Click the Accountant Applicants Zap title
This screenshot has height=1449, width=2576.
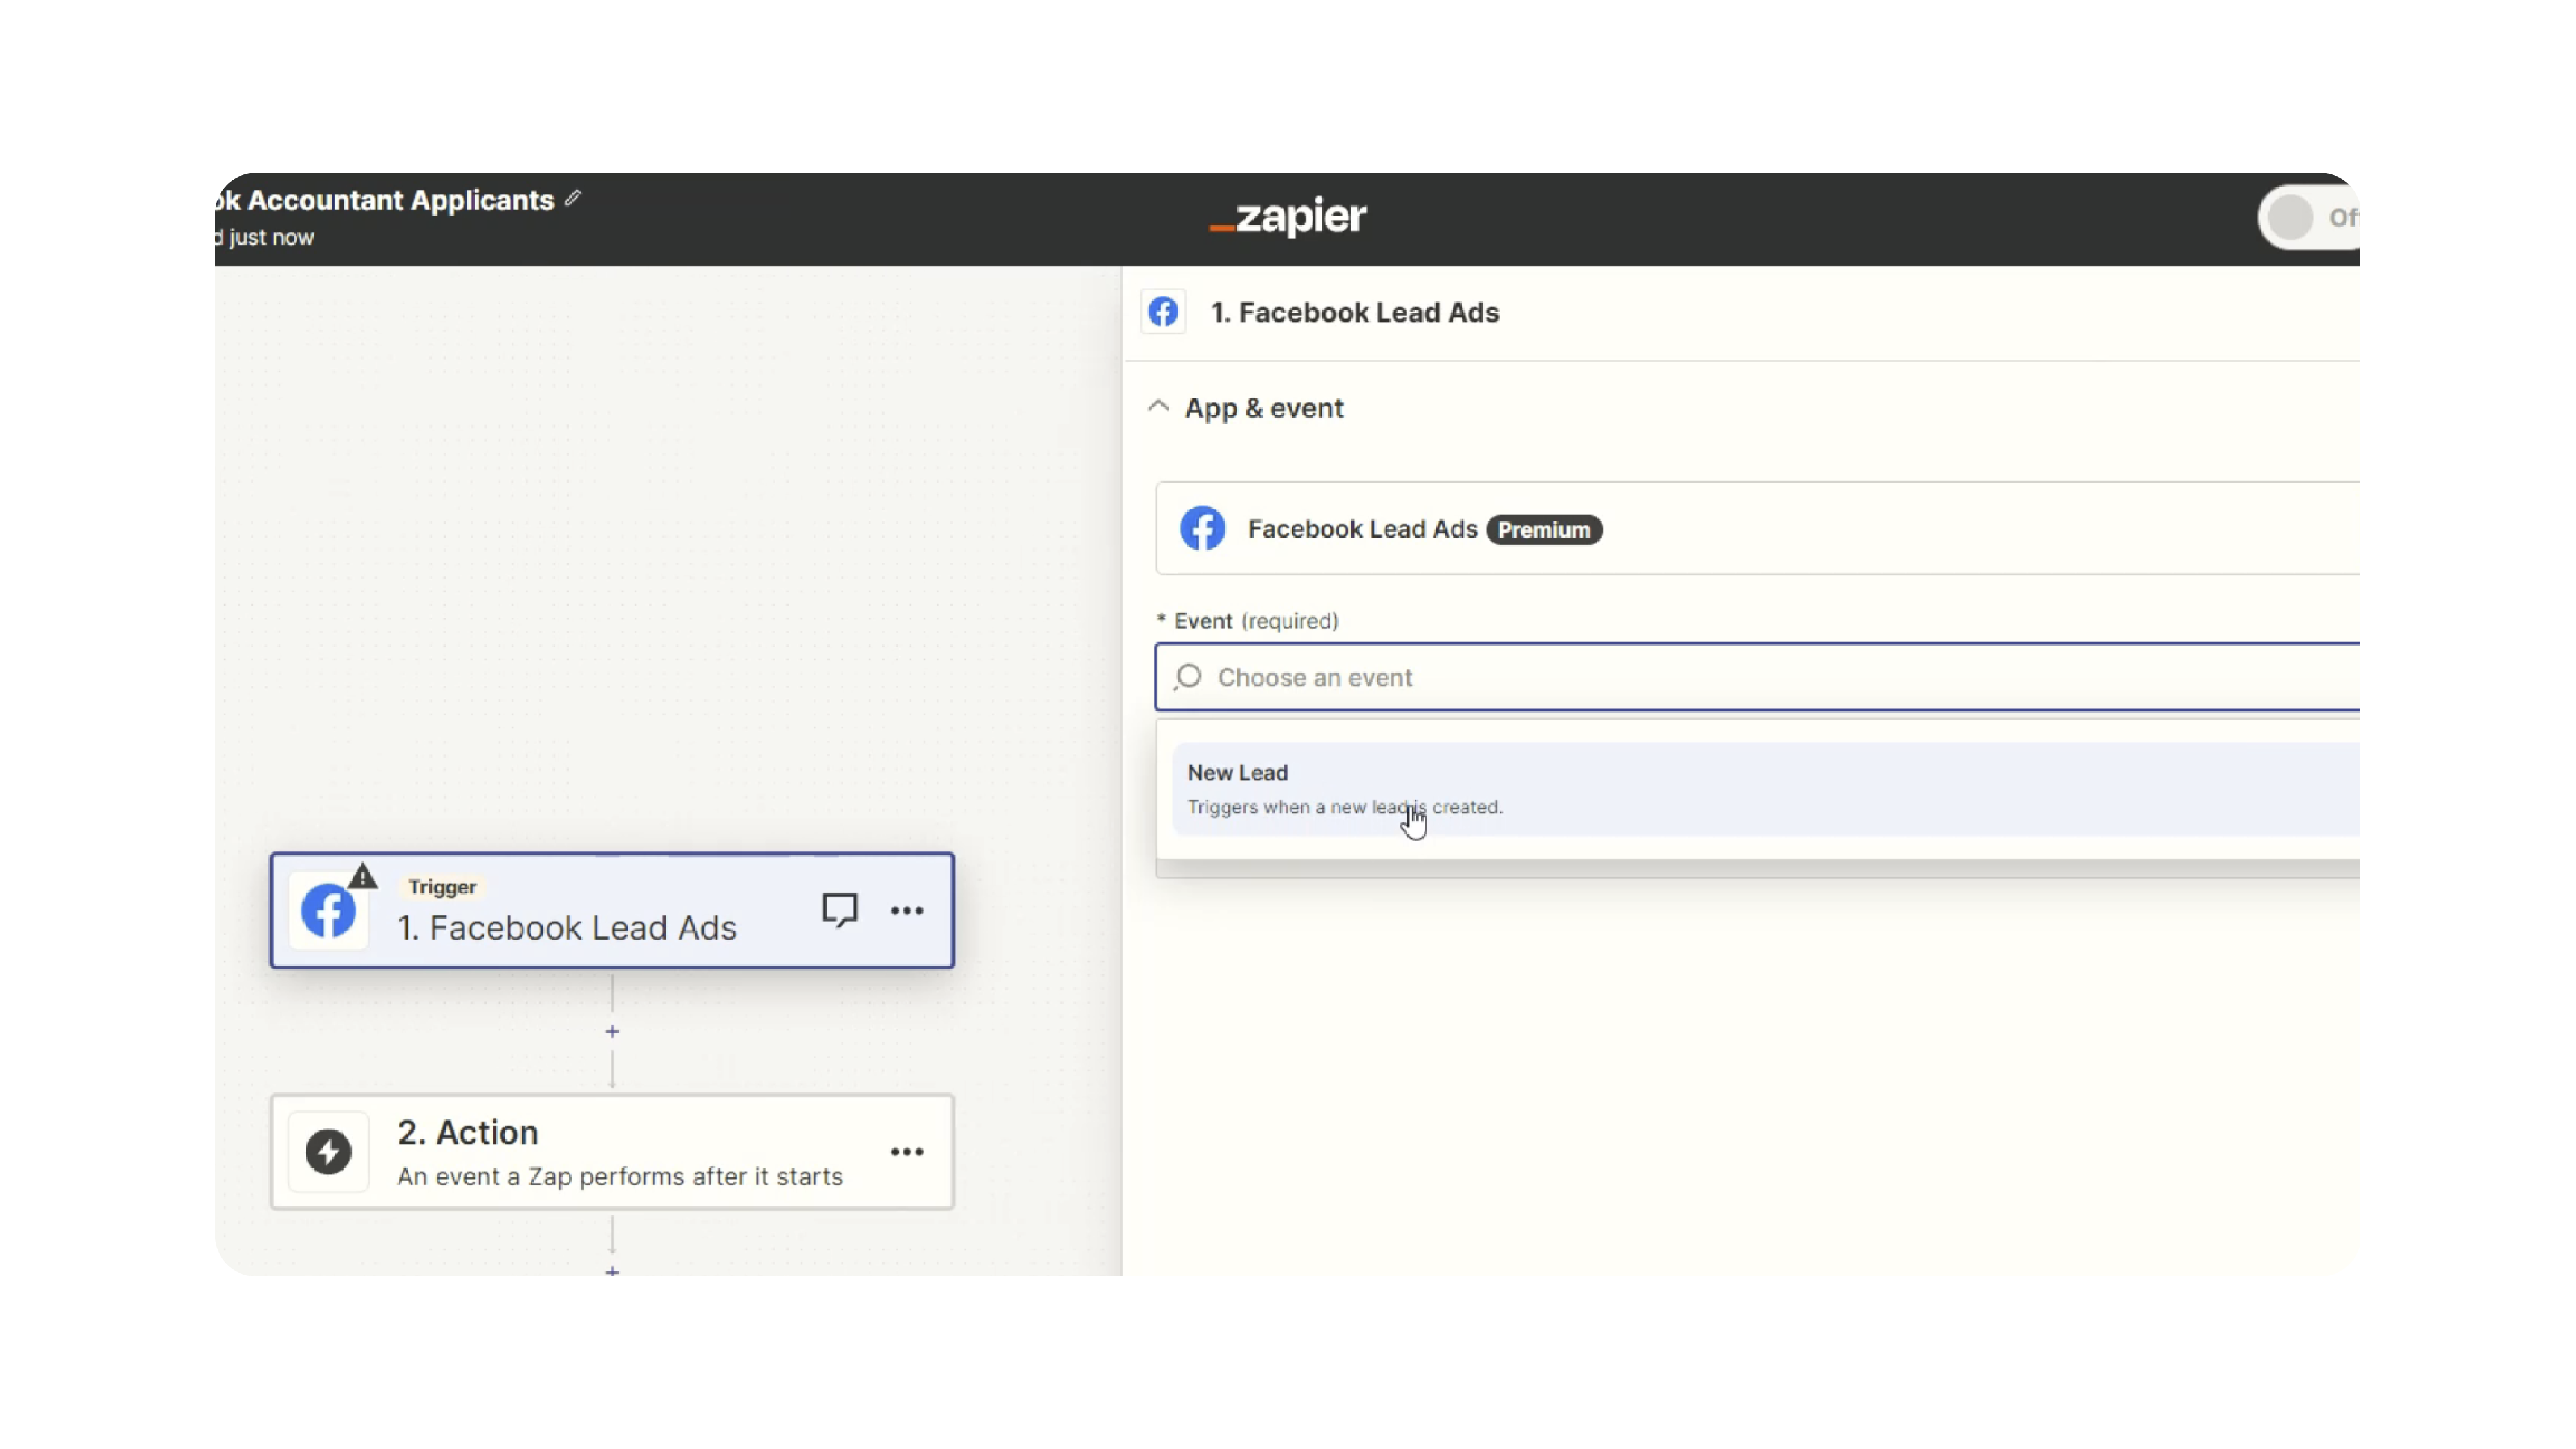pos(400,200)
